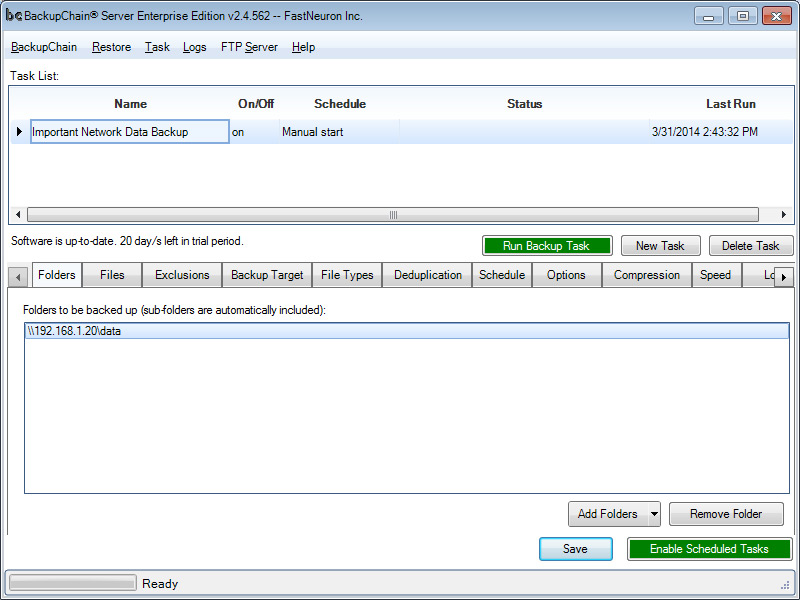Open the BackupChain menu
The width and height of the screenshot is (800, 600).
point(44,47)
